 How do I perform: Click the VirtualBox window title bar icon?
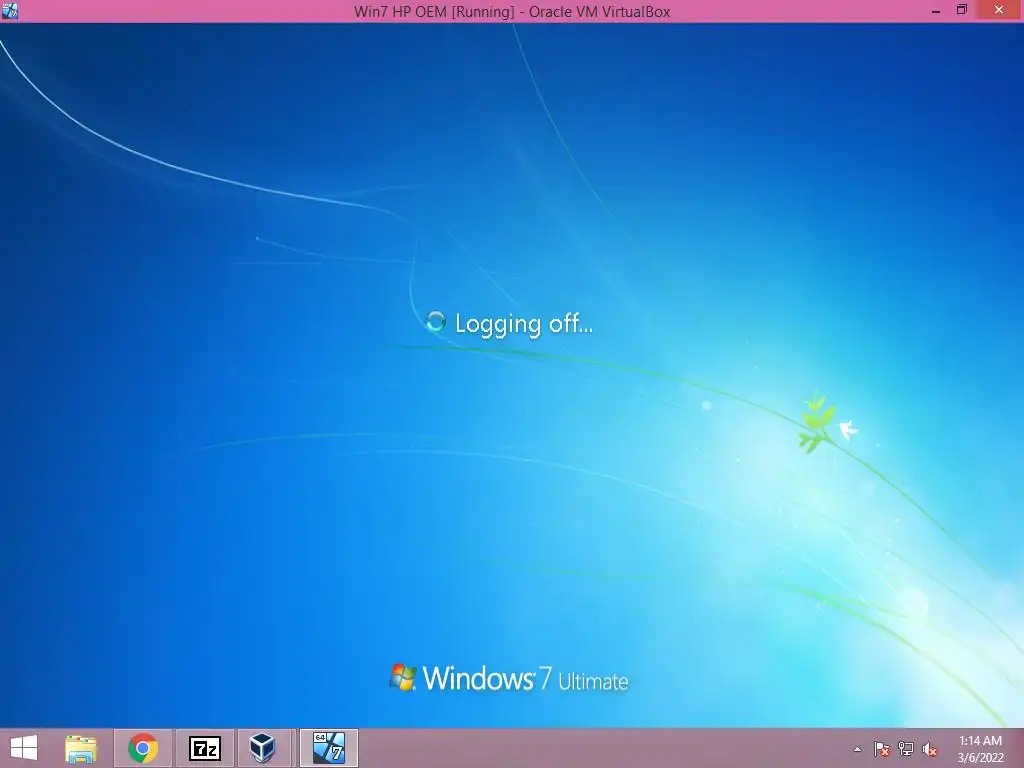click(x=10, y=11)
